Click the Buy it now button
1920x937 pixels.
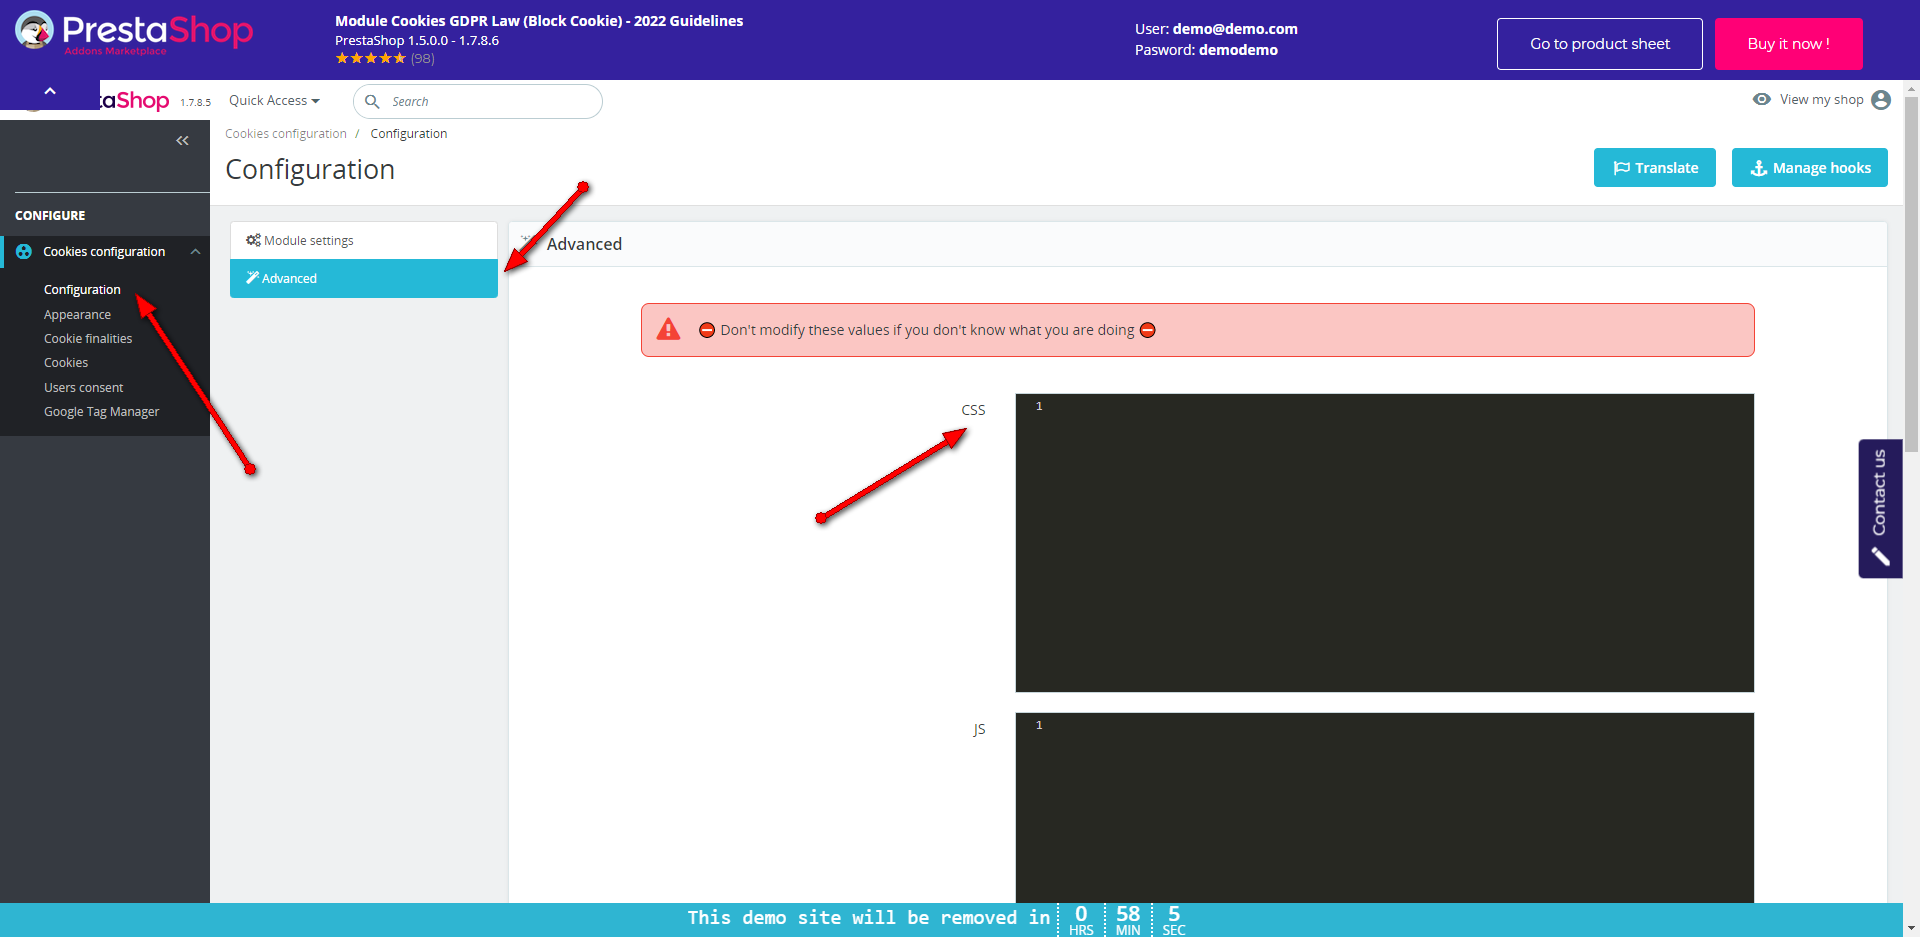pos(1789,44)
